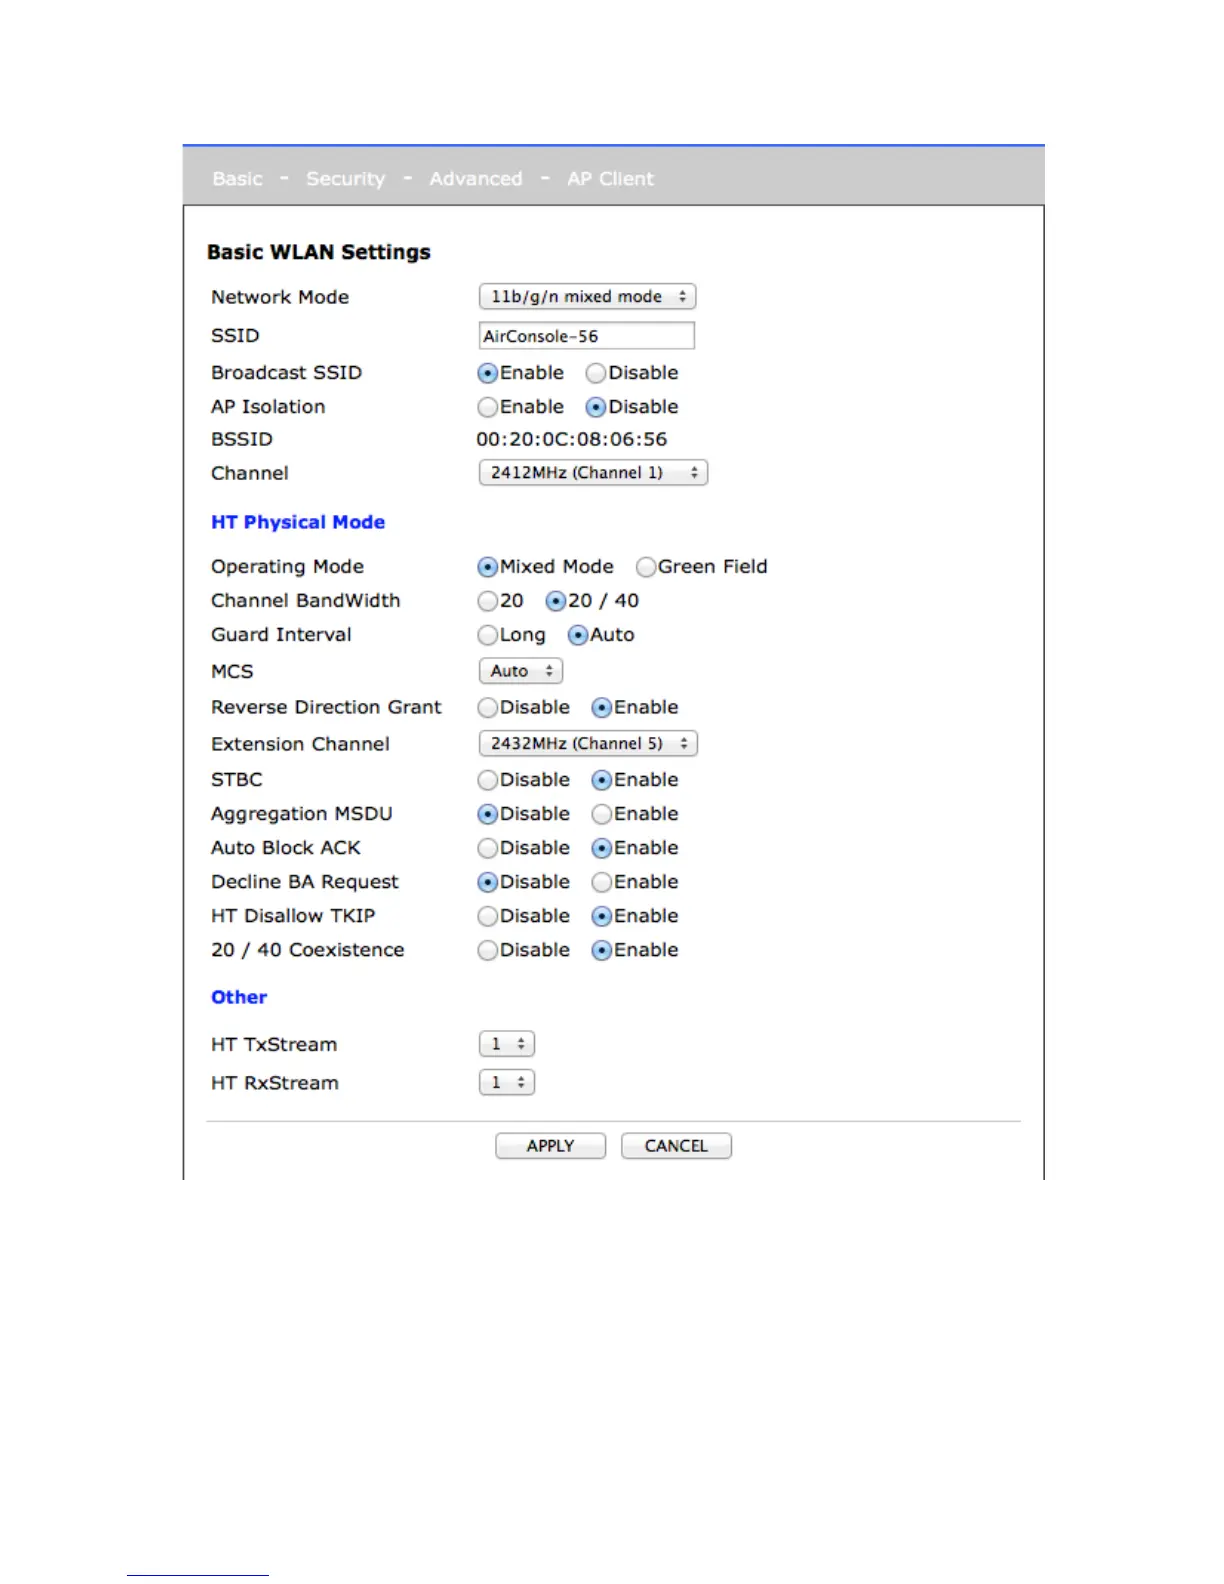Enable 20 / 40 Coexistence

tap(602, 950)
